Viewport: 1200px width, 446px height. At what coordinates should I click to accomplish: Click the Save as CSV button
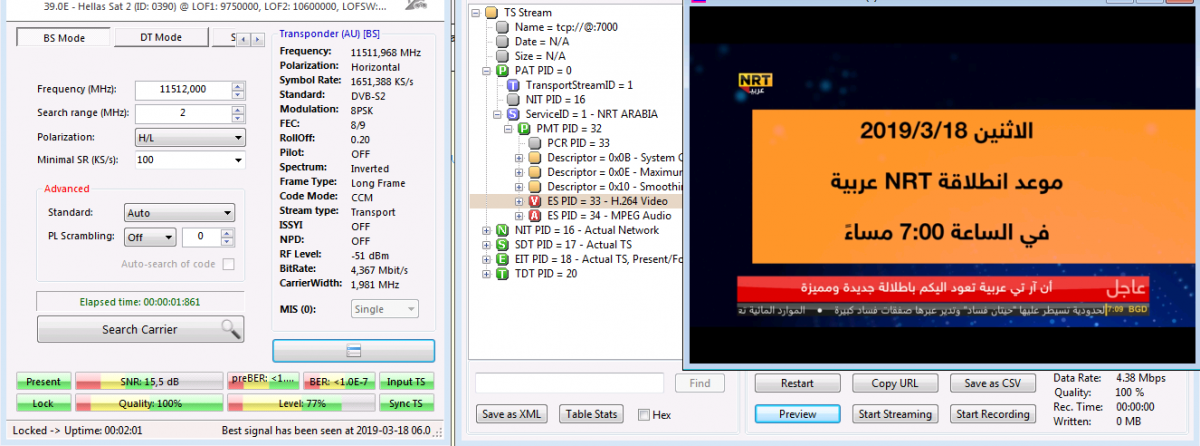pyautogui.click(x=993, y=383)
